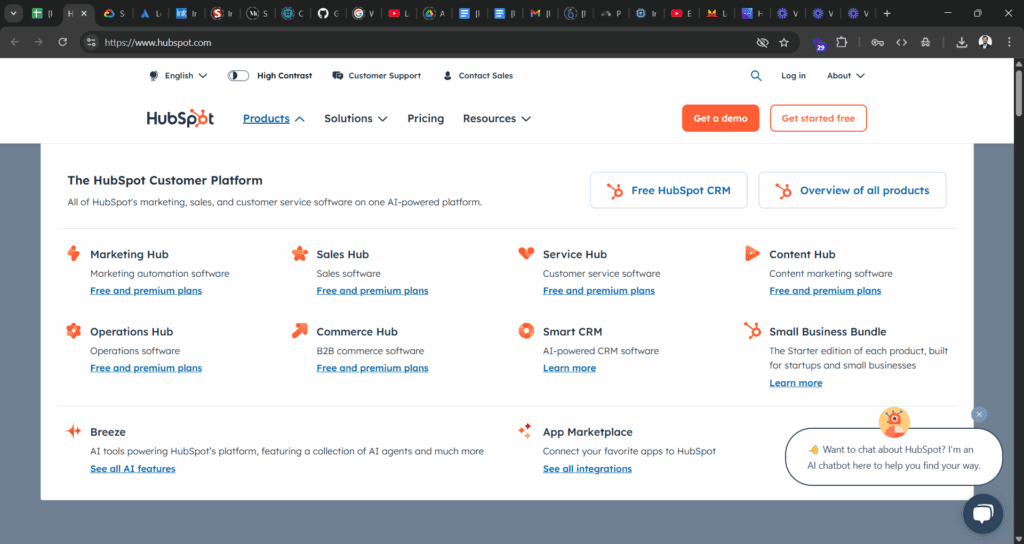Open the chat widget bubble icon
This screenshot has width=1024, height=544.
983,514
